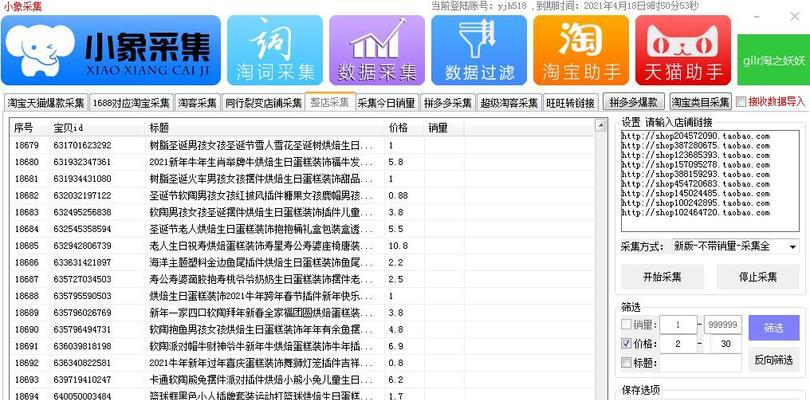Click the 价格 maximum field showing 30
The image size is (810, 400).
726,344
